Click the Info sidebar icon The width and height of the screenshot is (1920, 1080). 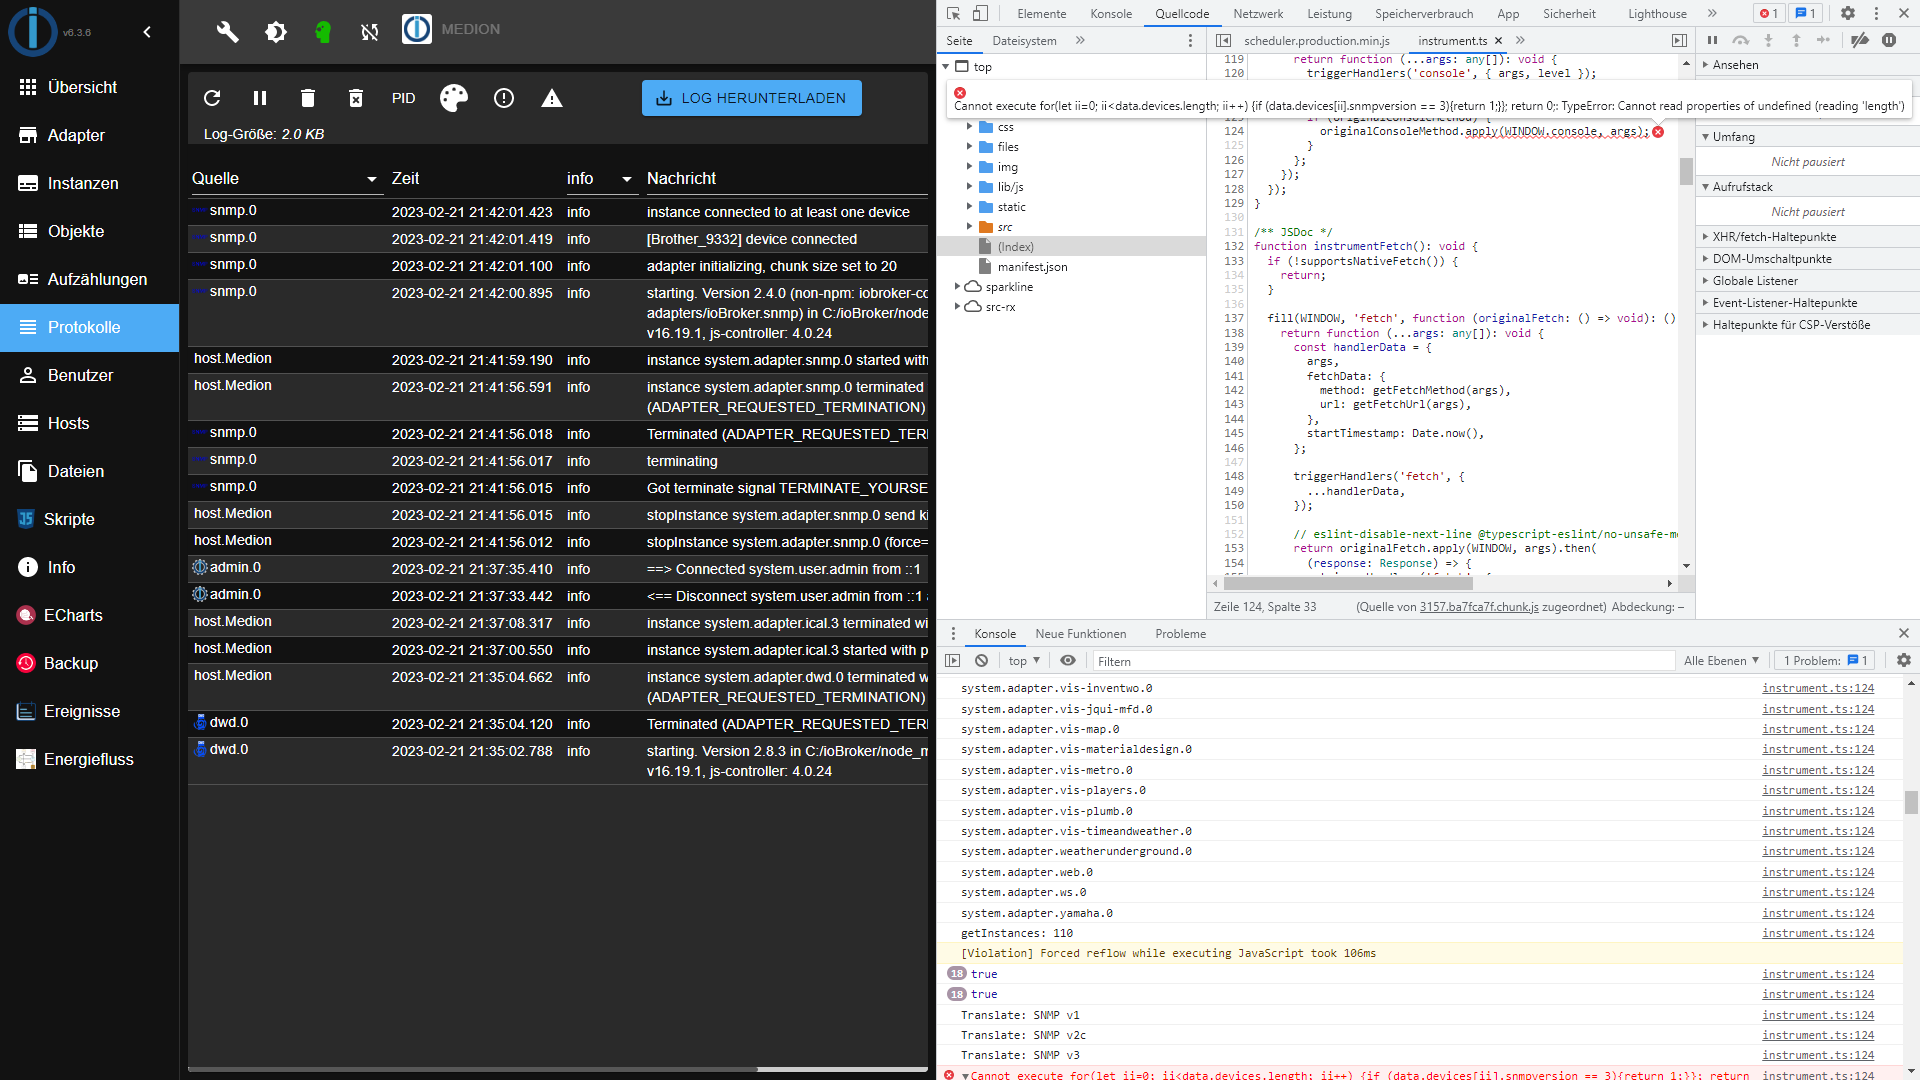click(x=28, y=567)
